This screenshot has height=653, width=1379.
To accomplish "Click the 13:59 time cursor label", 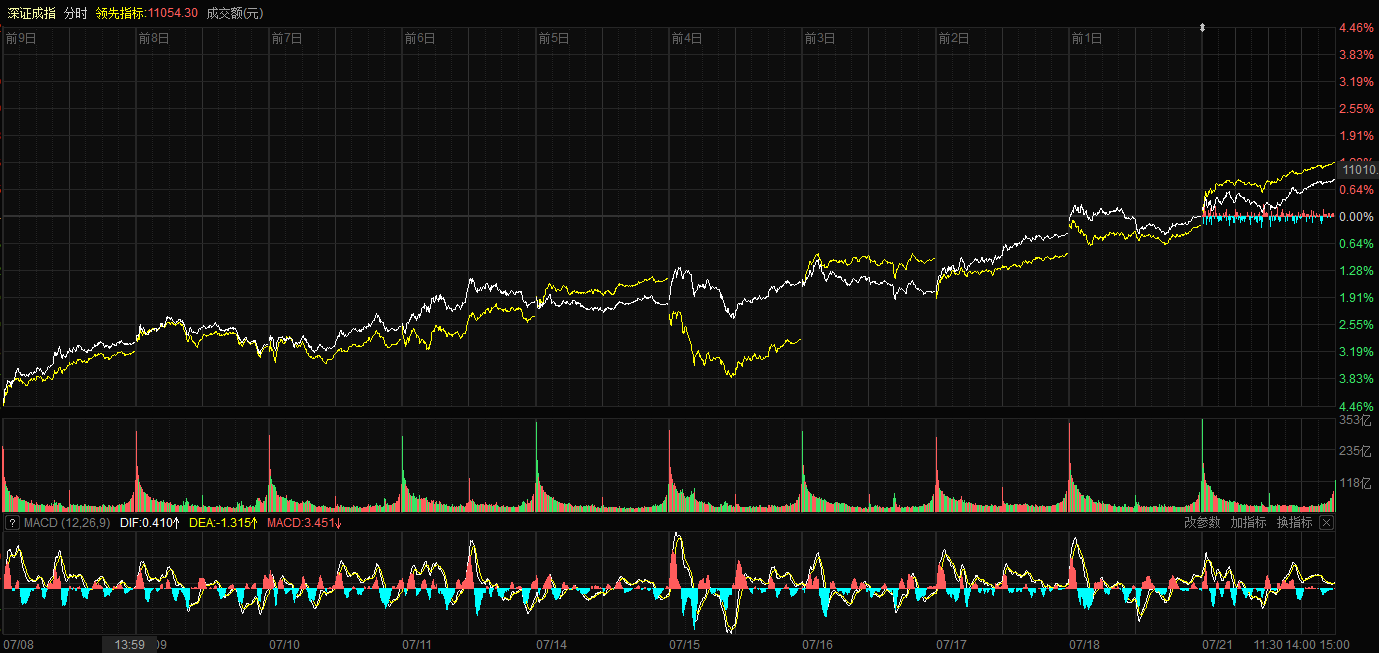I will coord(130,645).
